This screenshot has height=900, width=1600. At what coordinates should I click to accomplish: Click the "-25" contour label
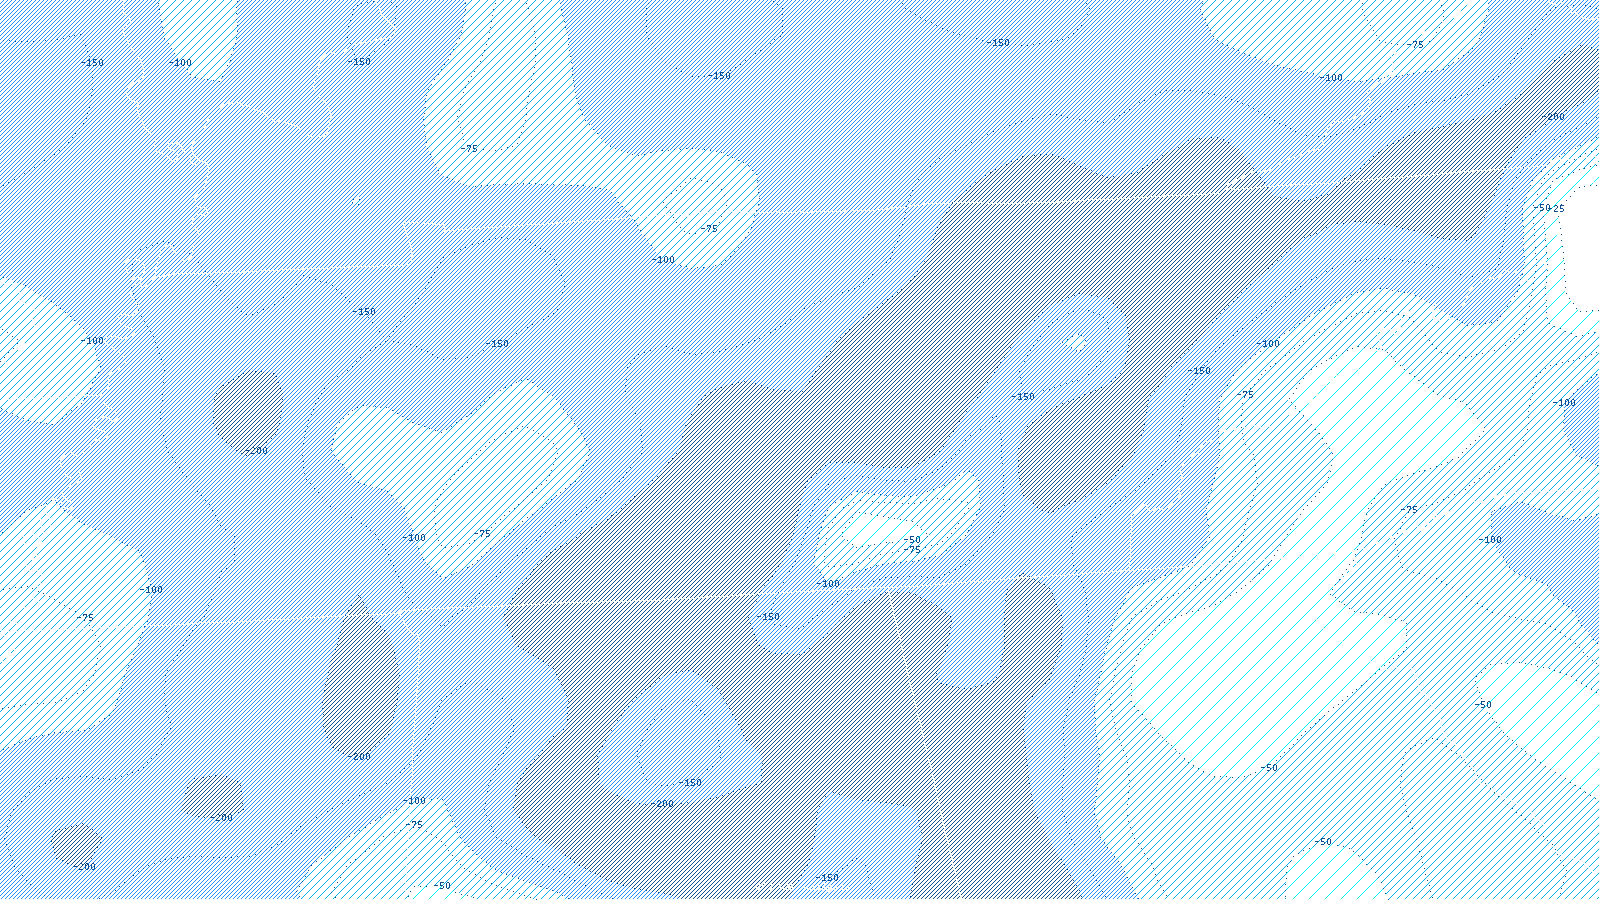tap(1558, 209)
